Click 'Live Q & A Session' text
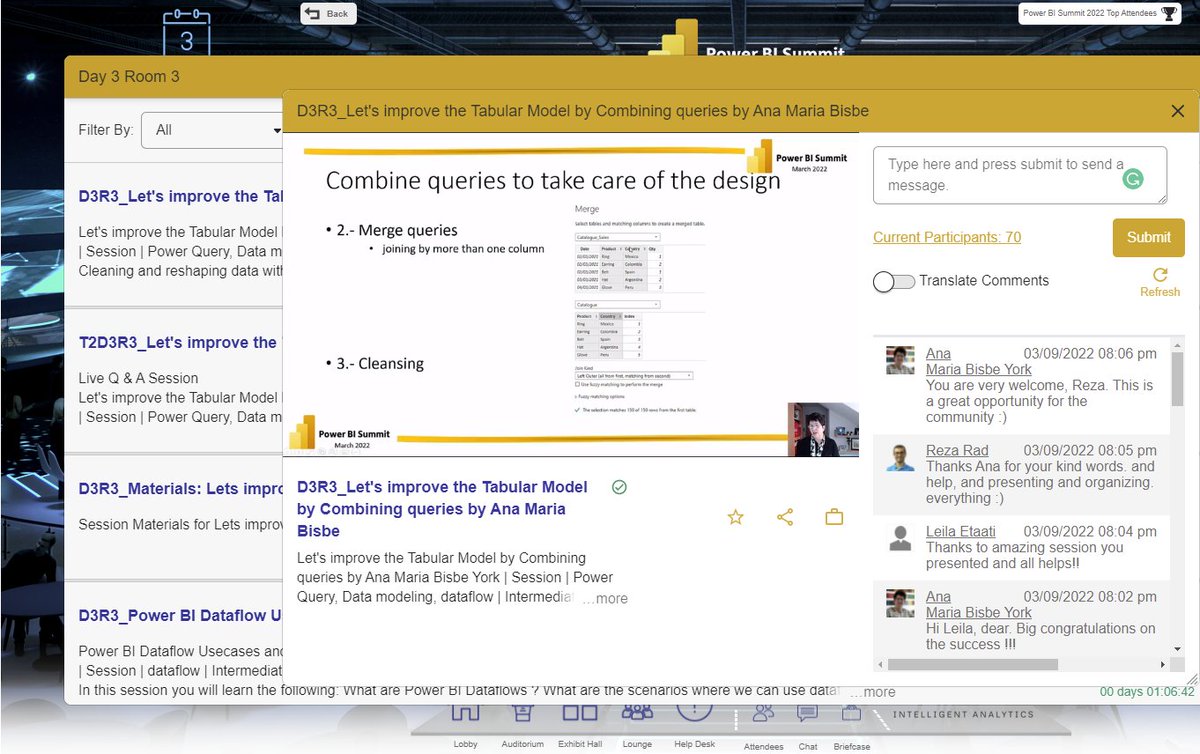This screenshot has height=754, width=1200. [x=138, y=378]
